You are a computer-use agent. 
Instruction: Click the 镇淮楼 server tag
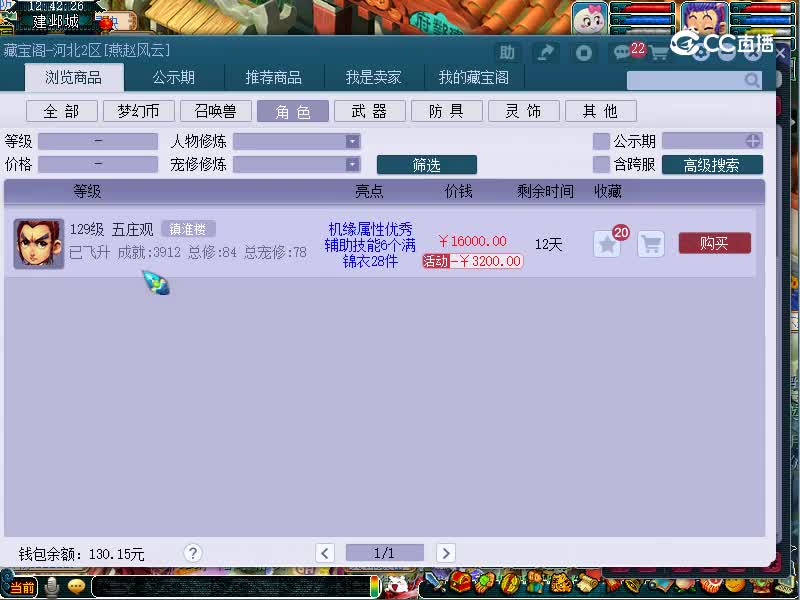(x=188, y=229)
